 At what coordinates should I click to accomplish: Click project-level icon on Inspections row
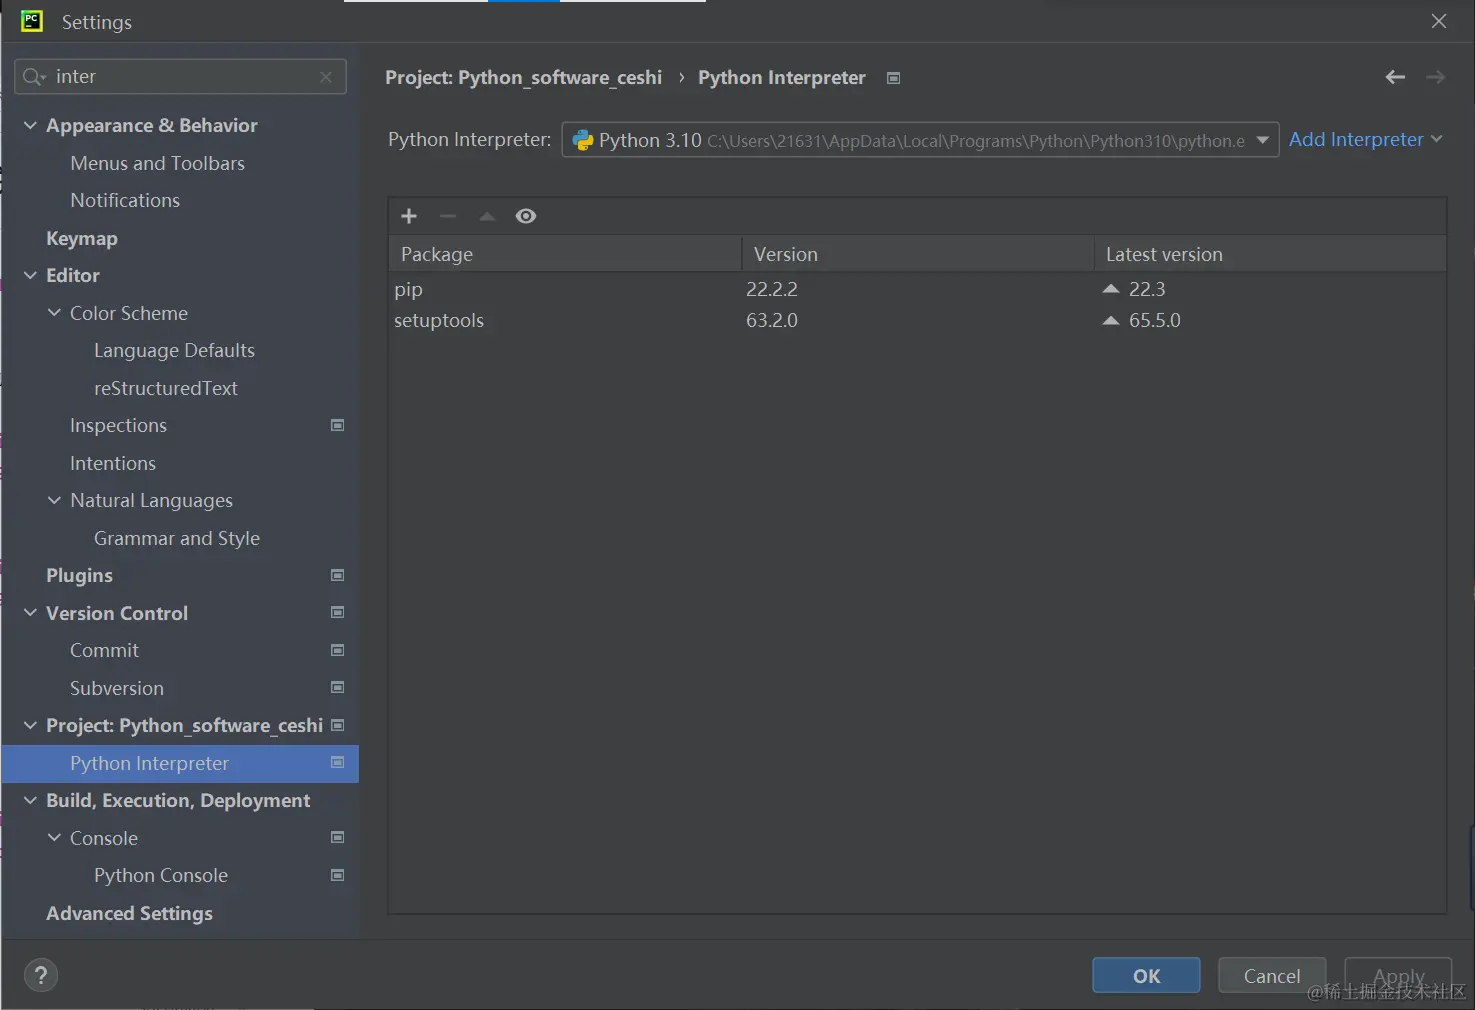coord(337,425)
